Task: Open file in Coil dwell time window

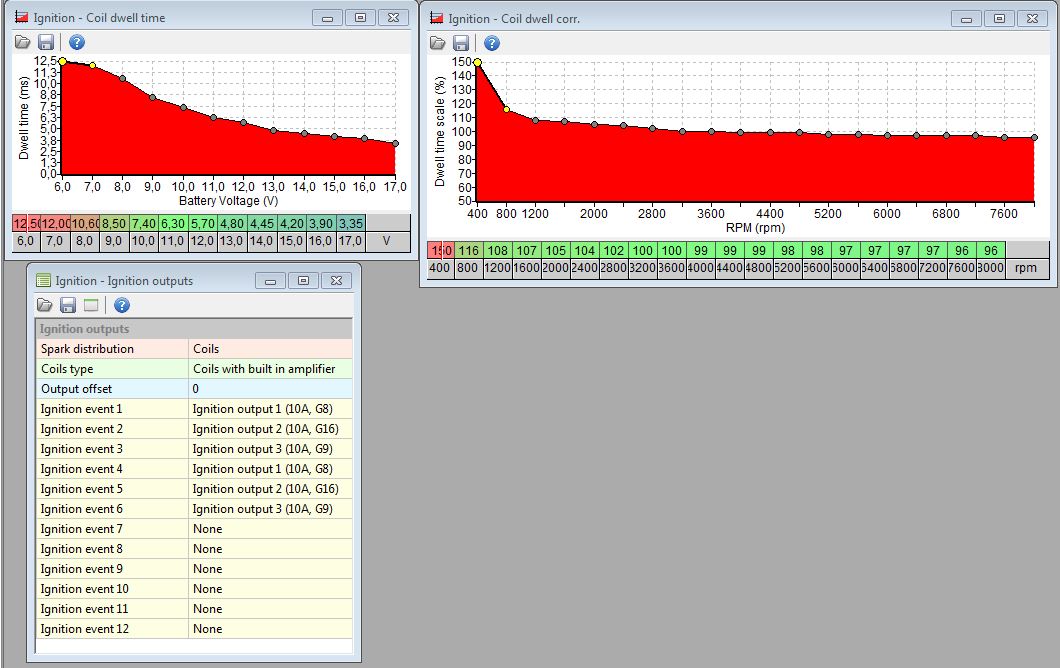Action: tap(23, 42)
